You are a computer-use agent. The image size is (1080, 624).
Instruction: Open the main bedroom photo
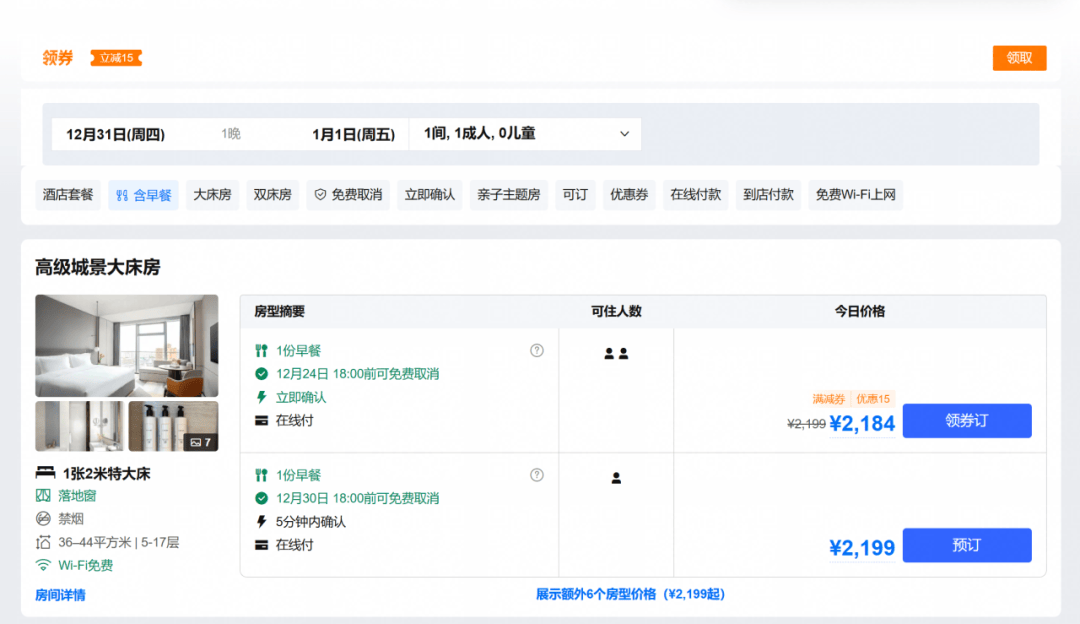tap(127, 346)
